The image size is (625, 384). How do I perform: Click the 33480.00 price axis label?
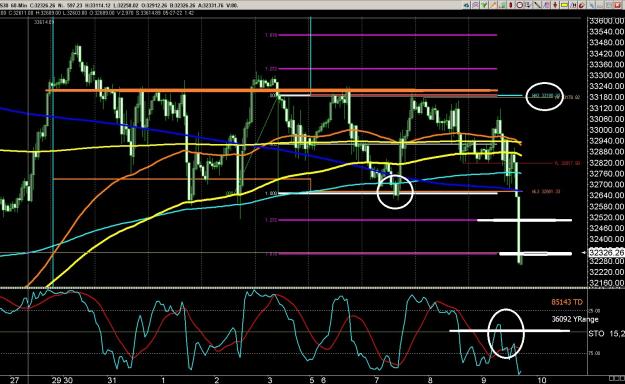click(x=606, y=43)
